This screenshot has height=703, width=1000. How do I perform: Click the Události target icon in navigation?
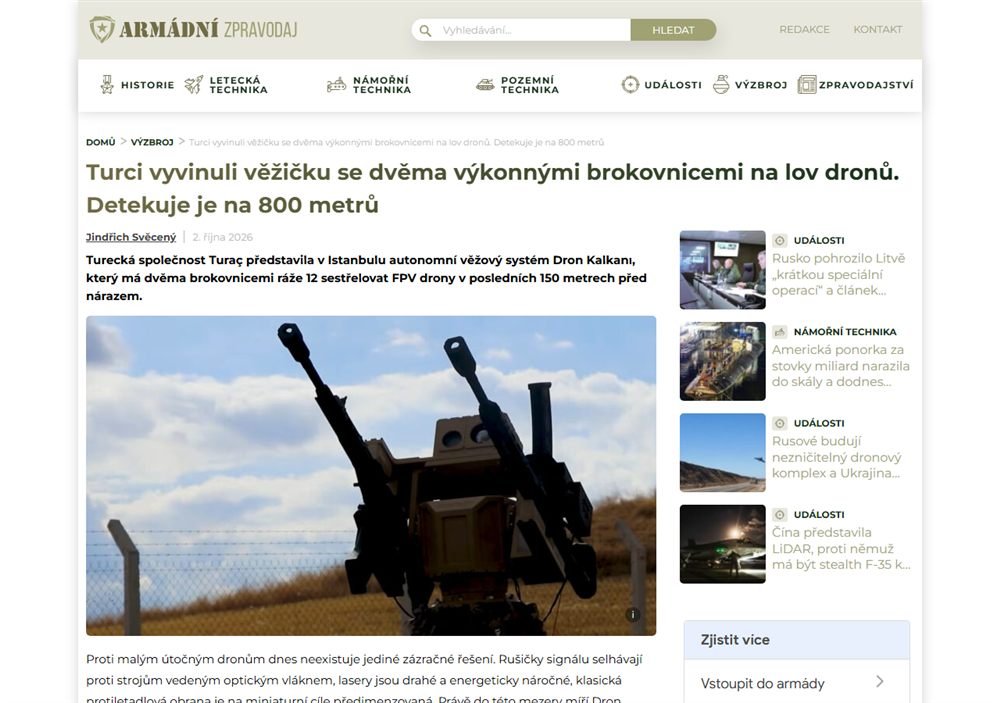(630, 84)
